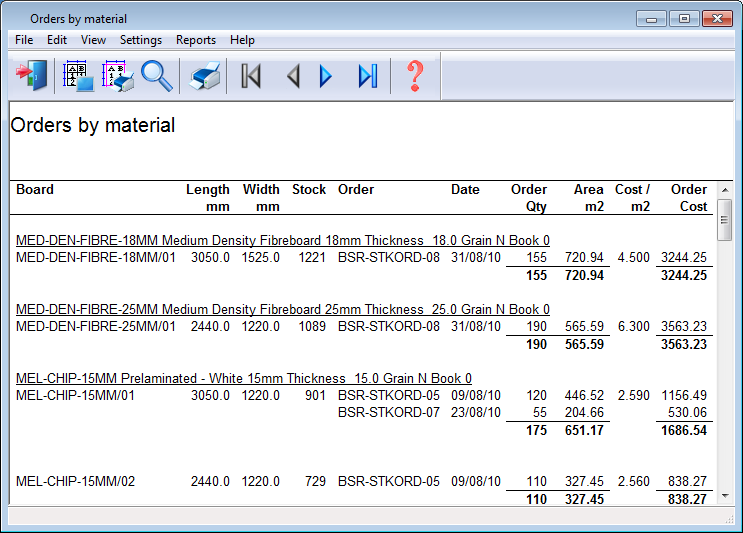The width and height of the screenshot is (743, 533).
Task: Click the MED-DEN-FIBRE-25MM group heading
Action: pyautogui.click(x=282, y=309)
